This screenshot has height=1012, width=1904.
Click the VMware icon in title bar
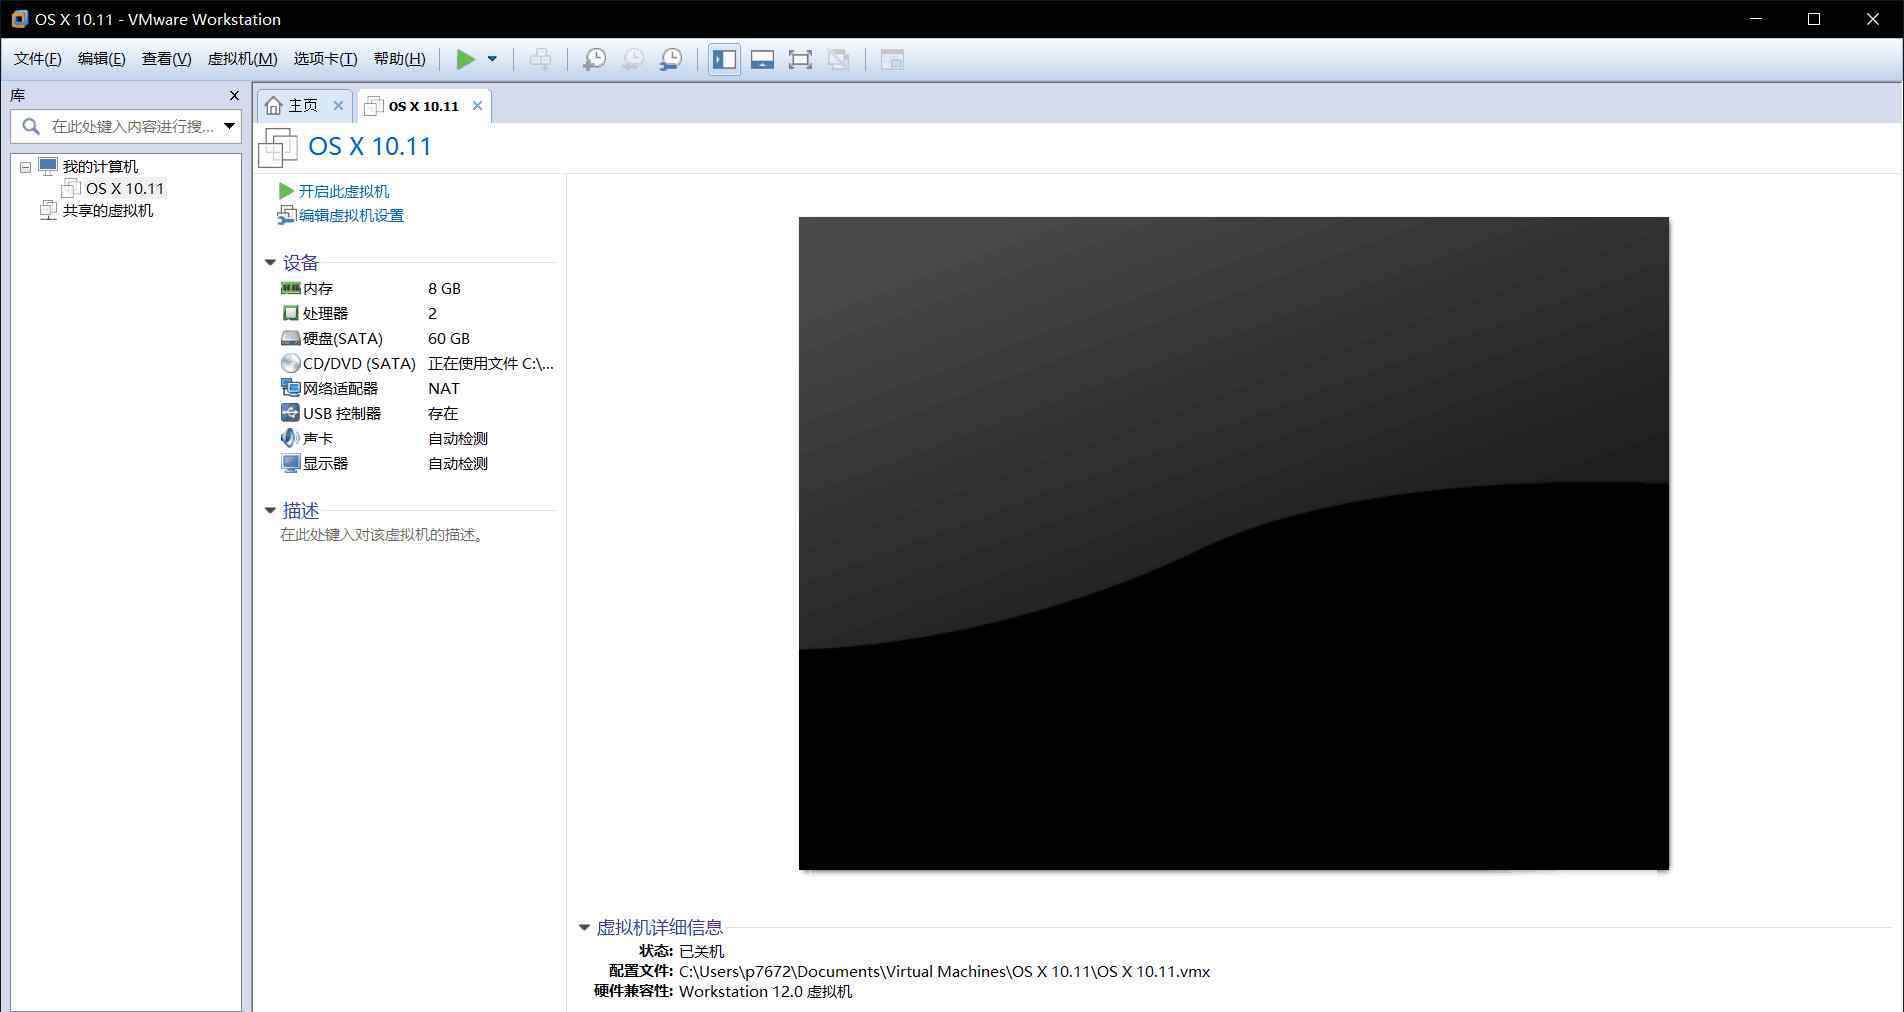pyautogui.click(x=19, y=19)
